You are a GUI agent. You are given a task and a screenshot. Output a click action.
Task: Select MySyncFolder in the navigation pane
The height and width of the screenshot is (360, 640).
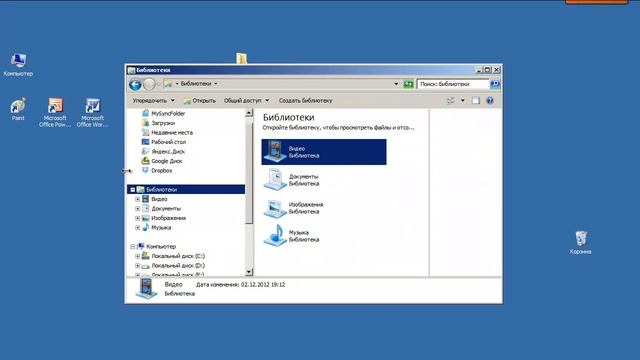coord(168,113)
